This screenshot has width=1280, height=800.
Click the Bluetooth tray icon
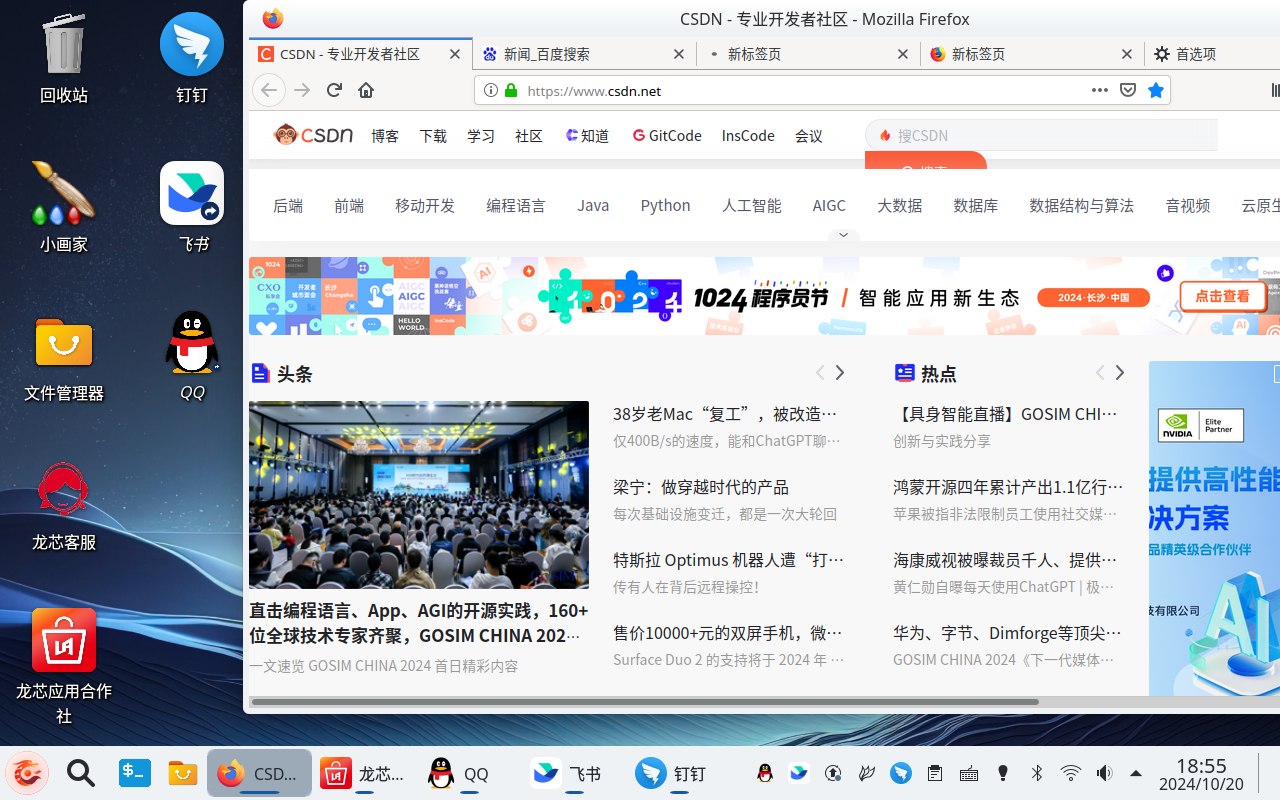point(1037,773)
